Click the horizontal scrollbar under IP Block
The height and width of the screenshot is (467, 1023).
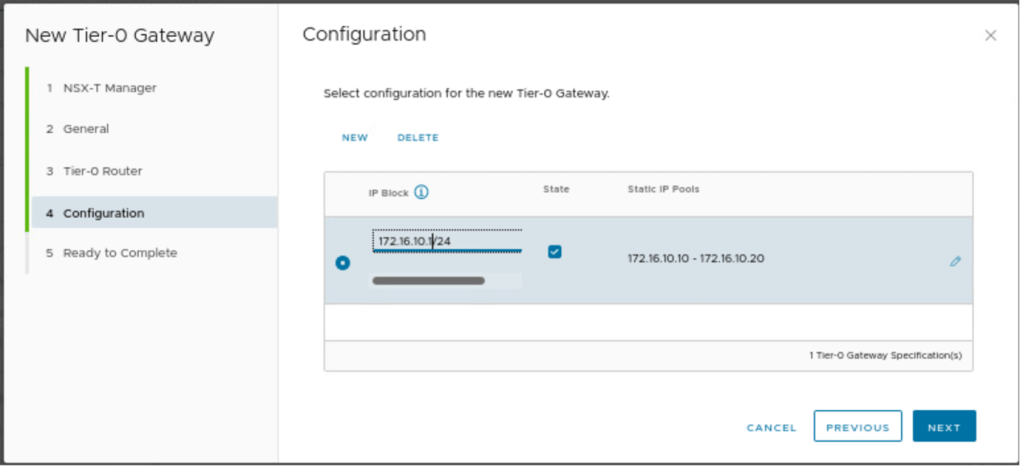[429, 281]
